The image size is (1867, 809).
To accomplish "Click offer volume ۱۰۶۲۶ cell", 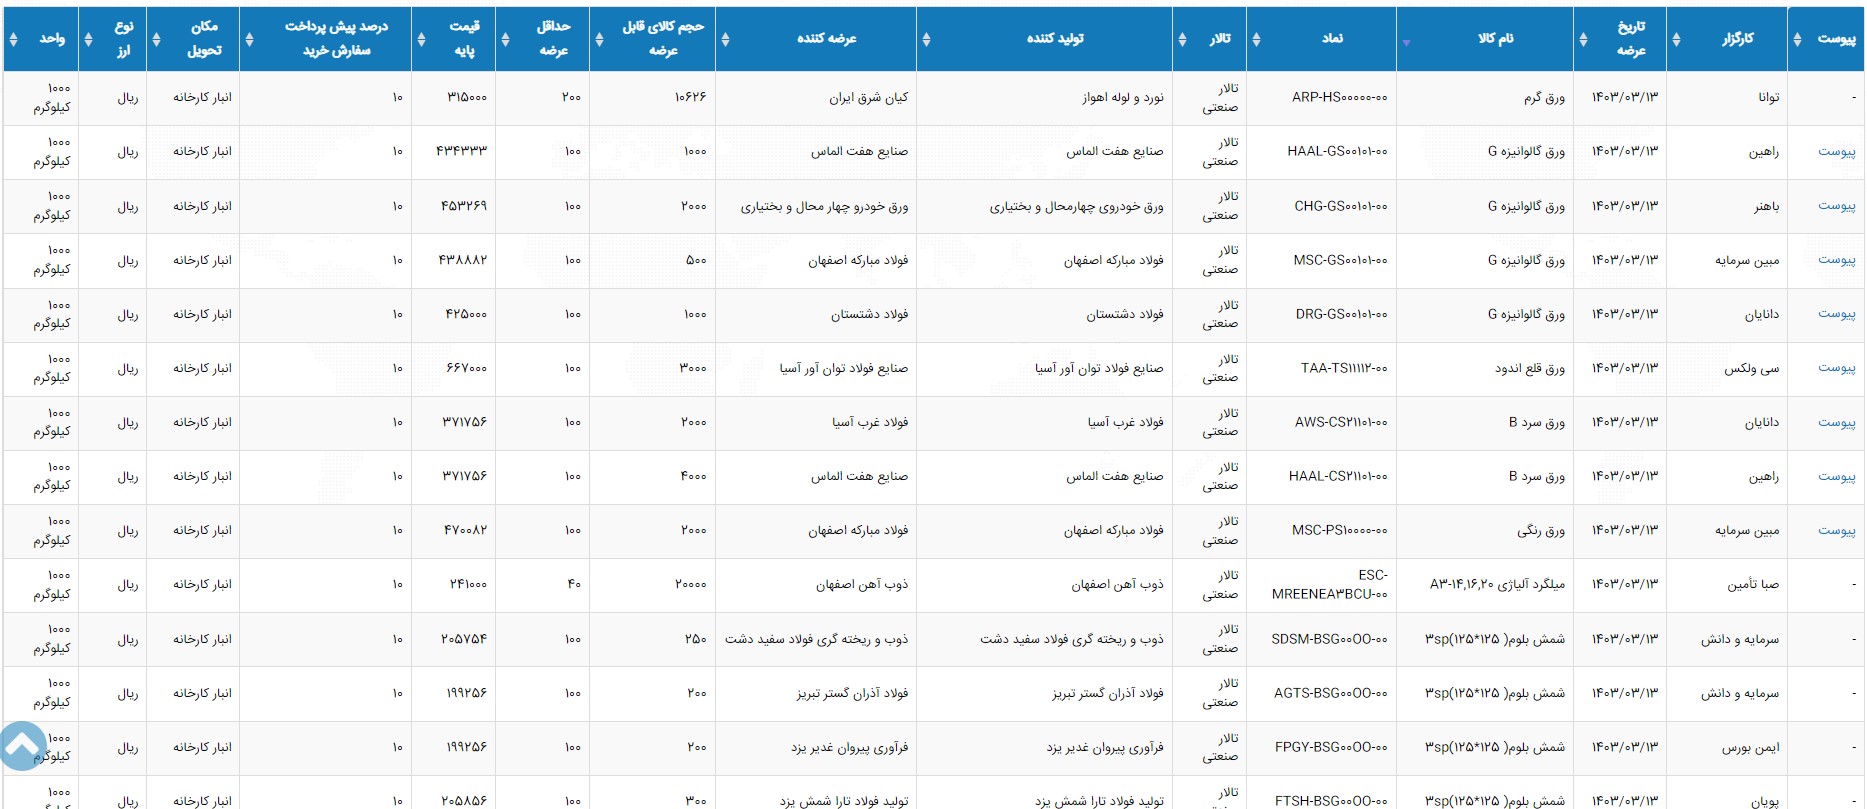I will 690,97.
